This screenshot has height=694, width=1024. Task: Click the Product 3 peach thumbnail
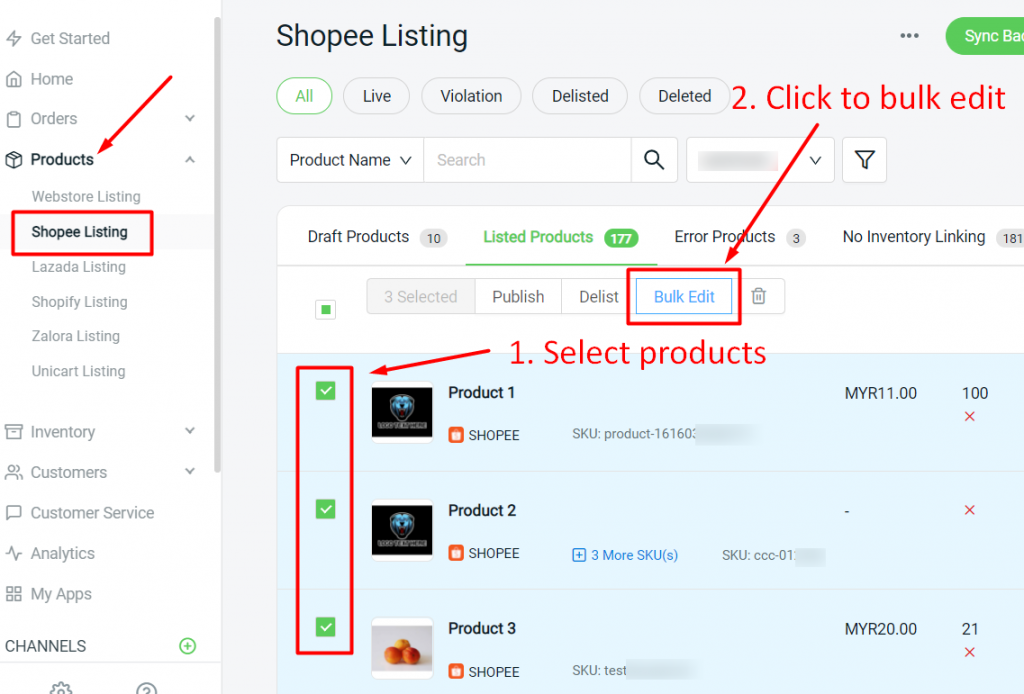click(402, 647)
